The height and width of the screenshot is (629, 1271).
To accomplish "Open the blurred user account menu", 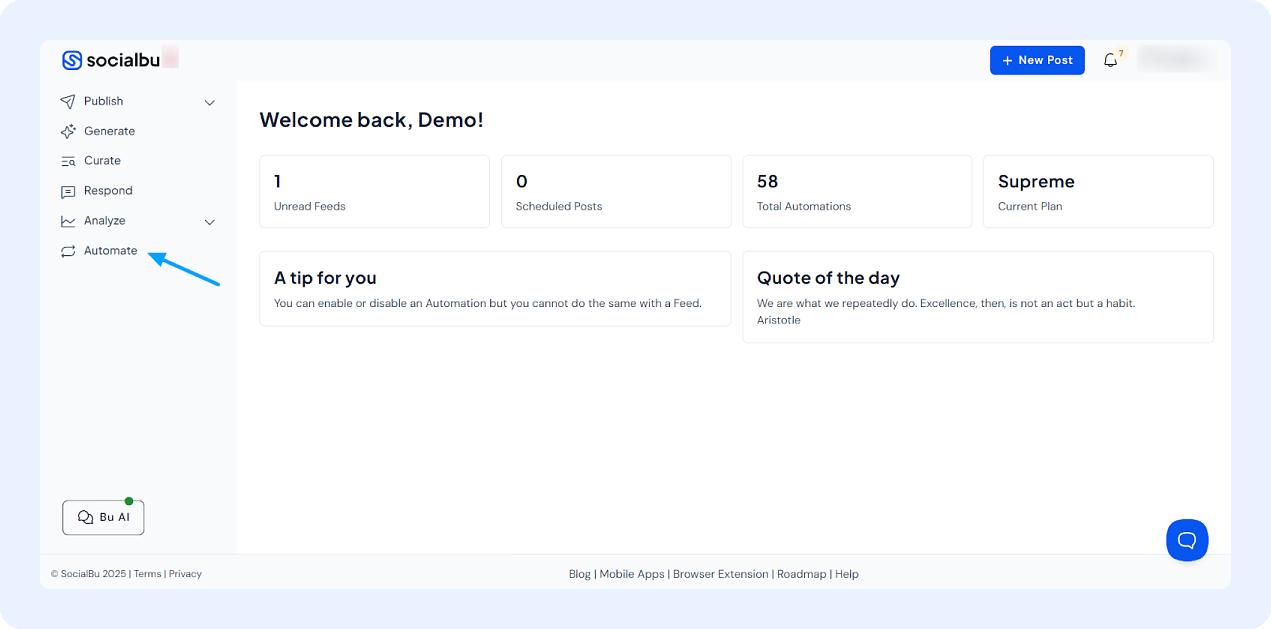I will point(1176,60).
